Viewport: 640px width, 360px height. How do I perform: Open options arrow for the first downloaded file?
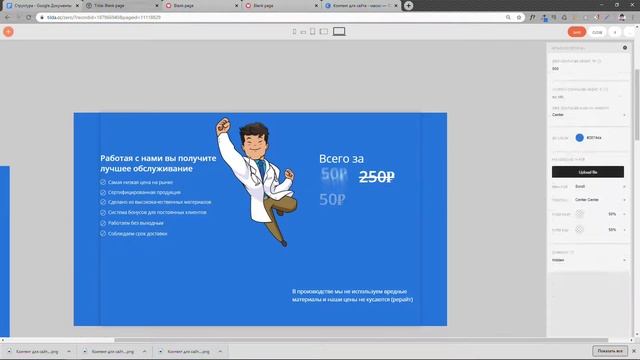click(69, 351)
